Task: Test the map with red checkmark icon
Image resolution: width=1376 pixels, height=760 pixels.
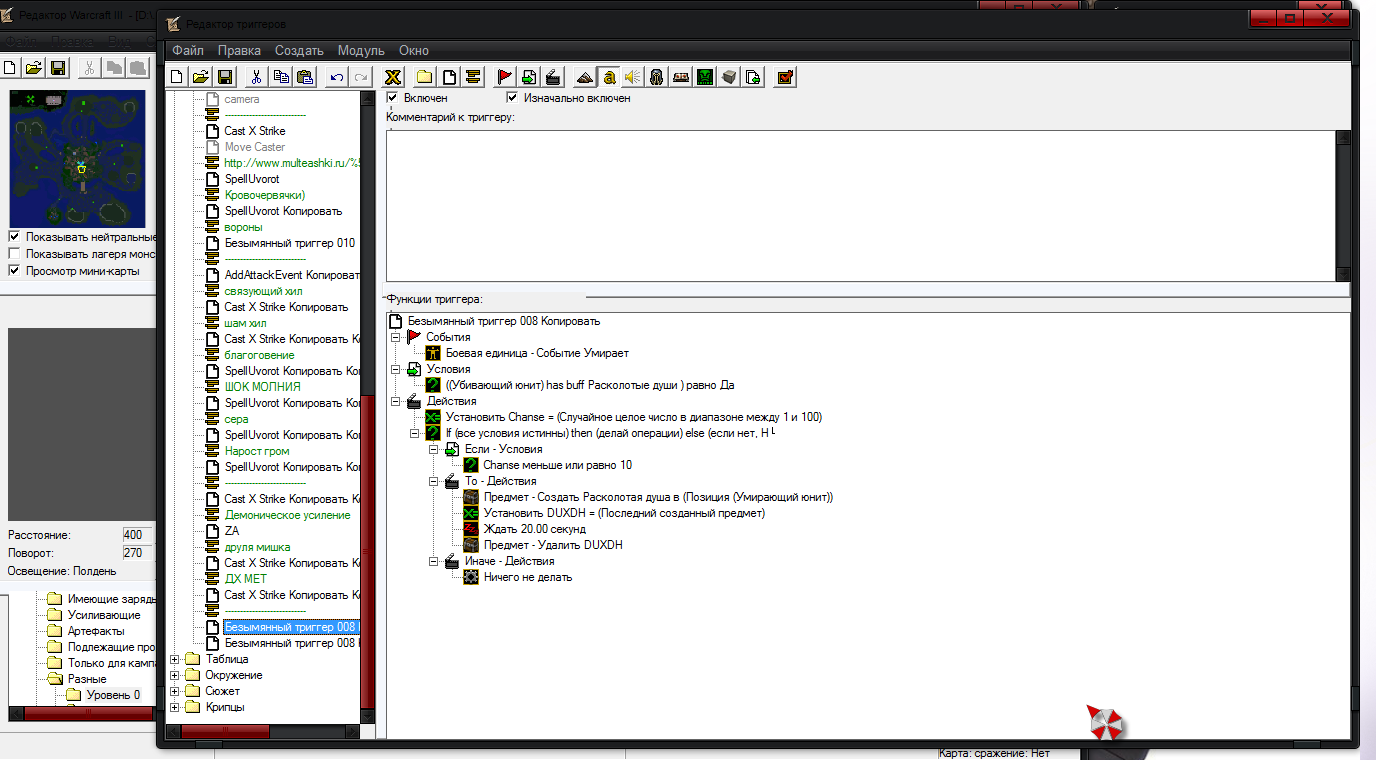Action: (785, 77)
